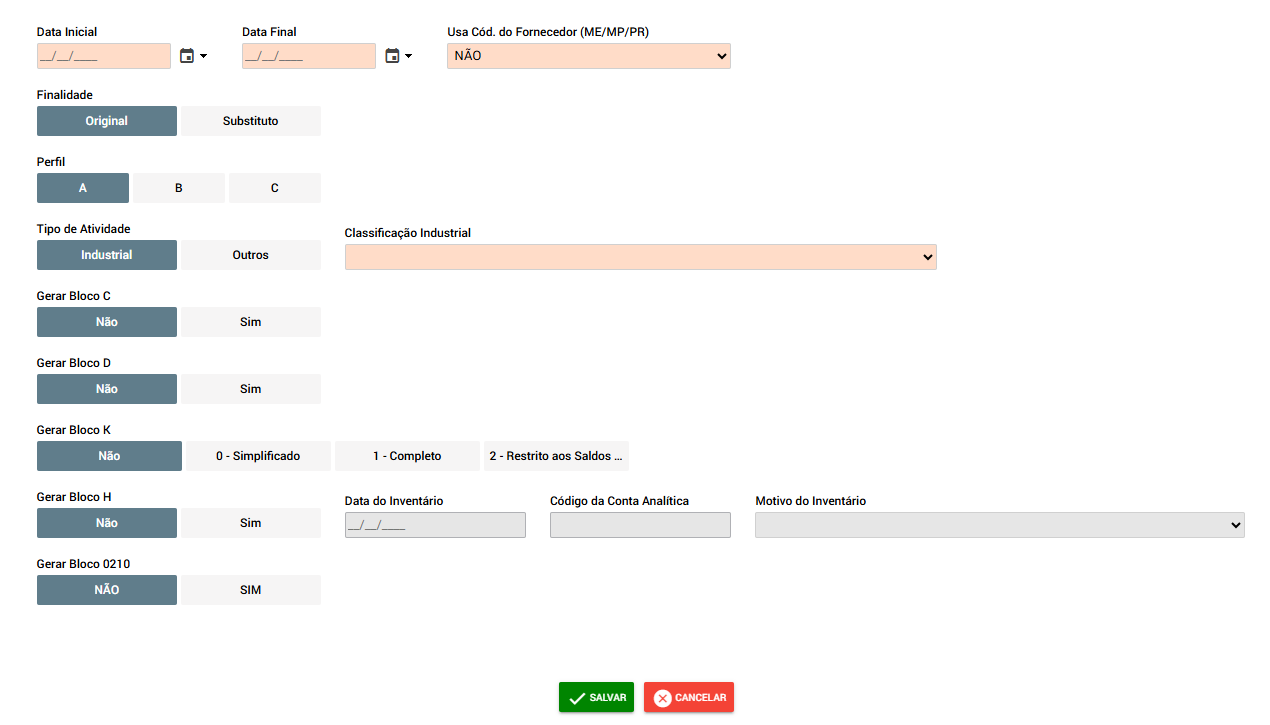Image resolution: width=1270 pixels, height=725 pixels.
Task: Select Perfil C option
Action: (x=275, y=188)
